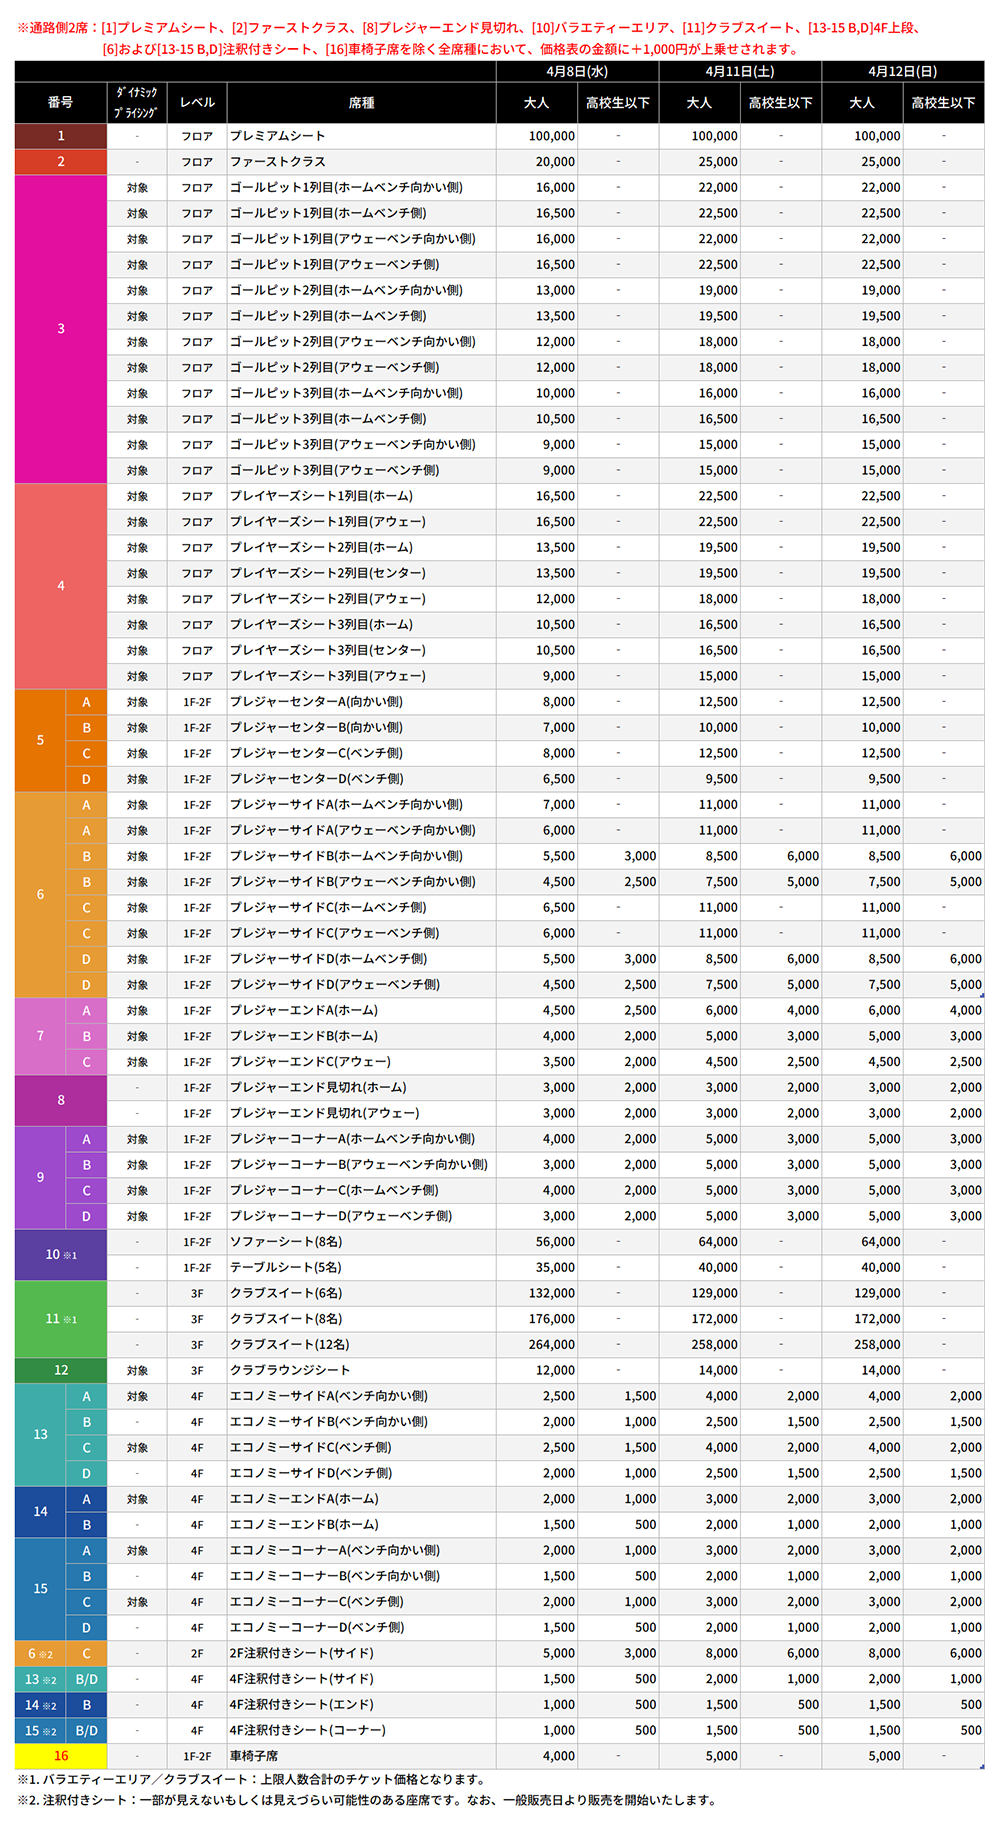The width and height of the screenshot is (1000, 1821).
Task: Select the 4月11日(土) date header
Action: (x=740, y=72)
